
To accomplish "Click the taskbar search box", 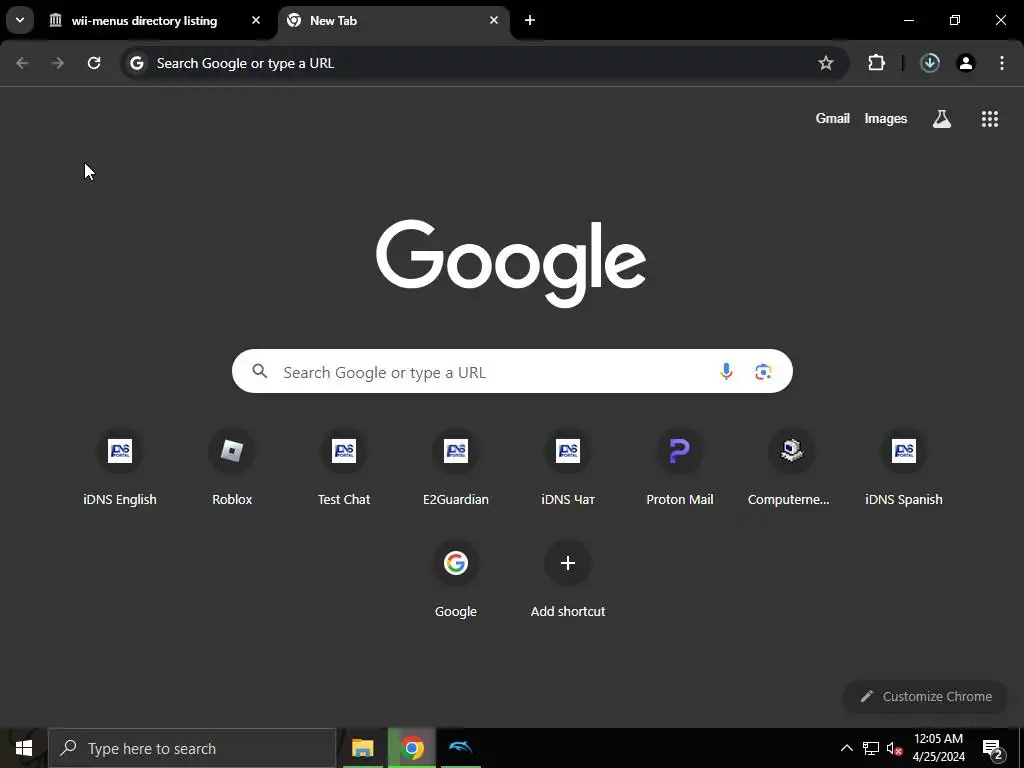I will pos(192,748).
